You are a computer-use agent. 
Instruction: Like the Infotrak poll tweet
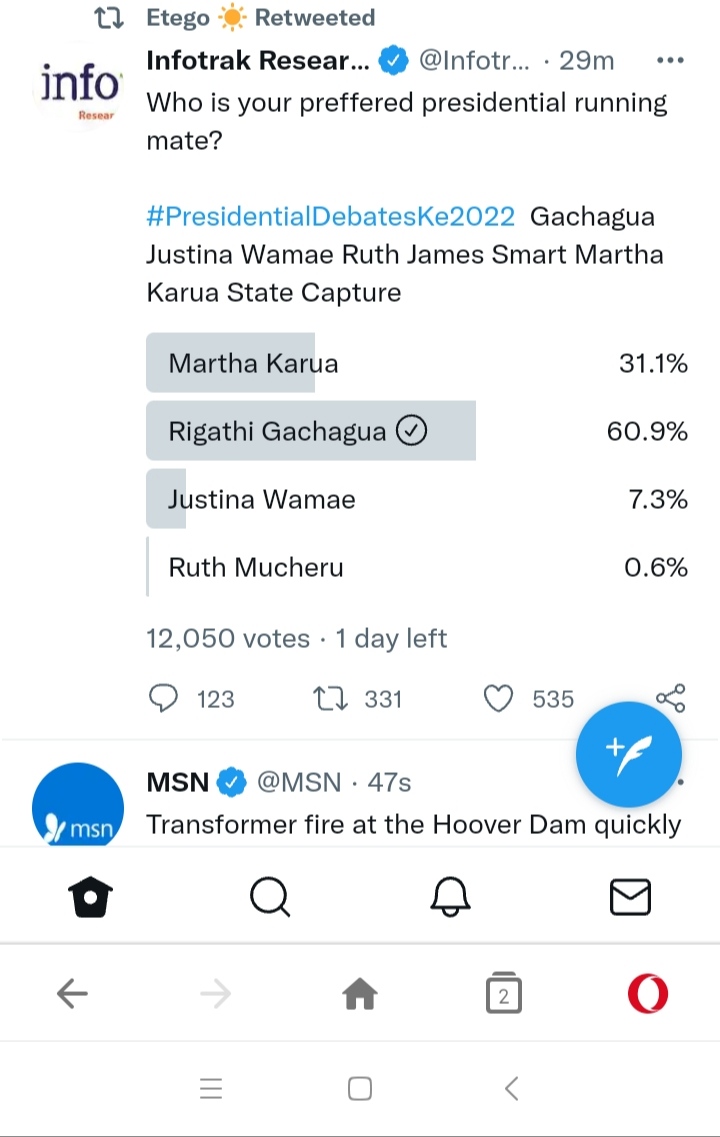click(x=498, y=698)
